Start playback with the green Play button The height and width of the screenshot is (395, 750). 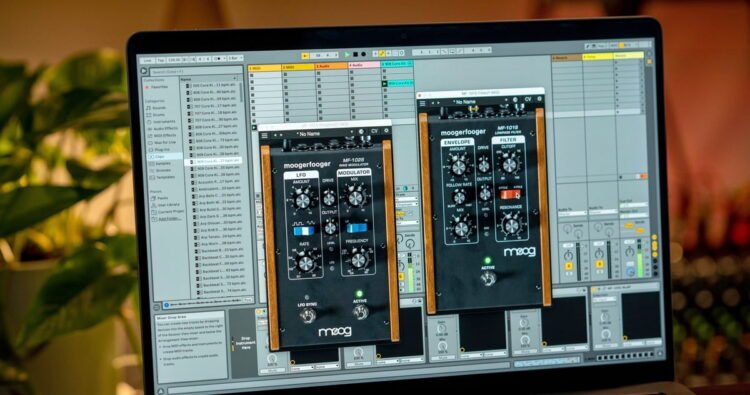click(347, 55)
